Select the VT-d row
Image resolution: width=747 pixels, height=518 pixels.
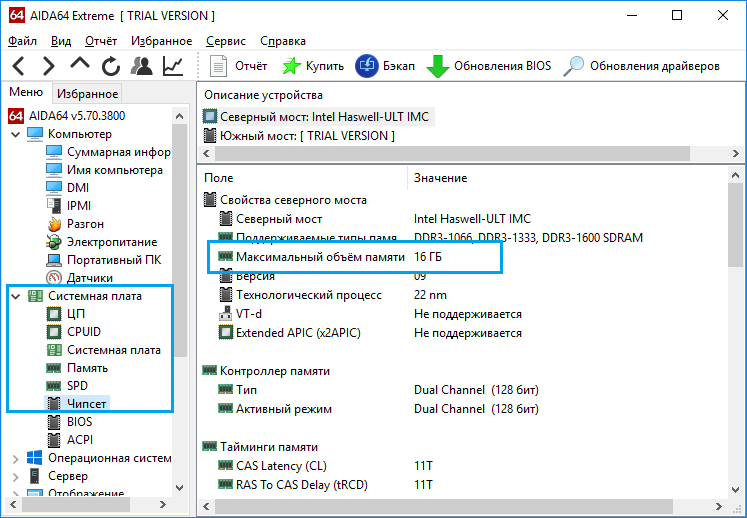tap(369, 315)
